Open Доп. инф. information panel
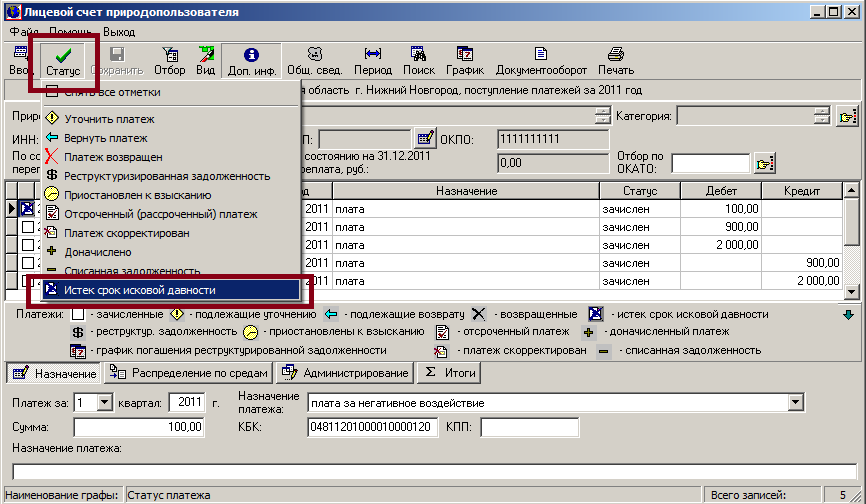 (251, 61)
